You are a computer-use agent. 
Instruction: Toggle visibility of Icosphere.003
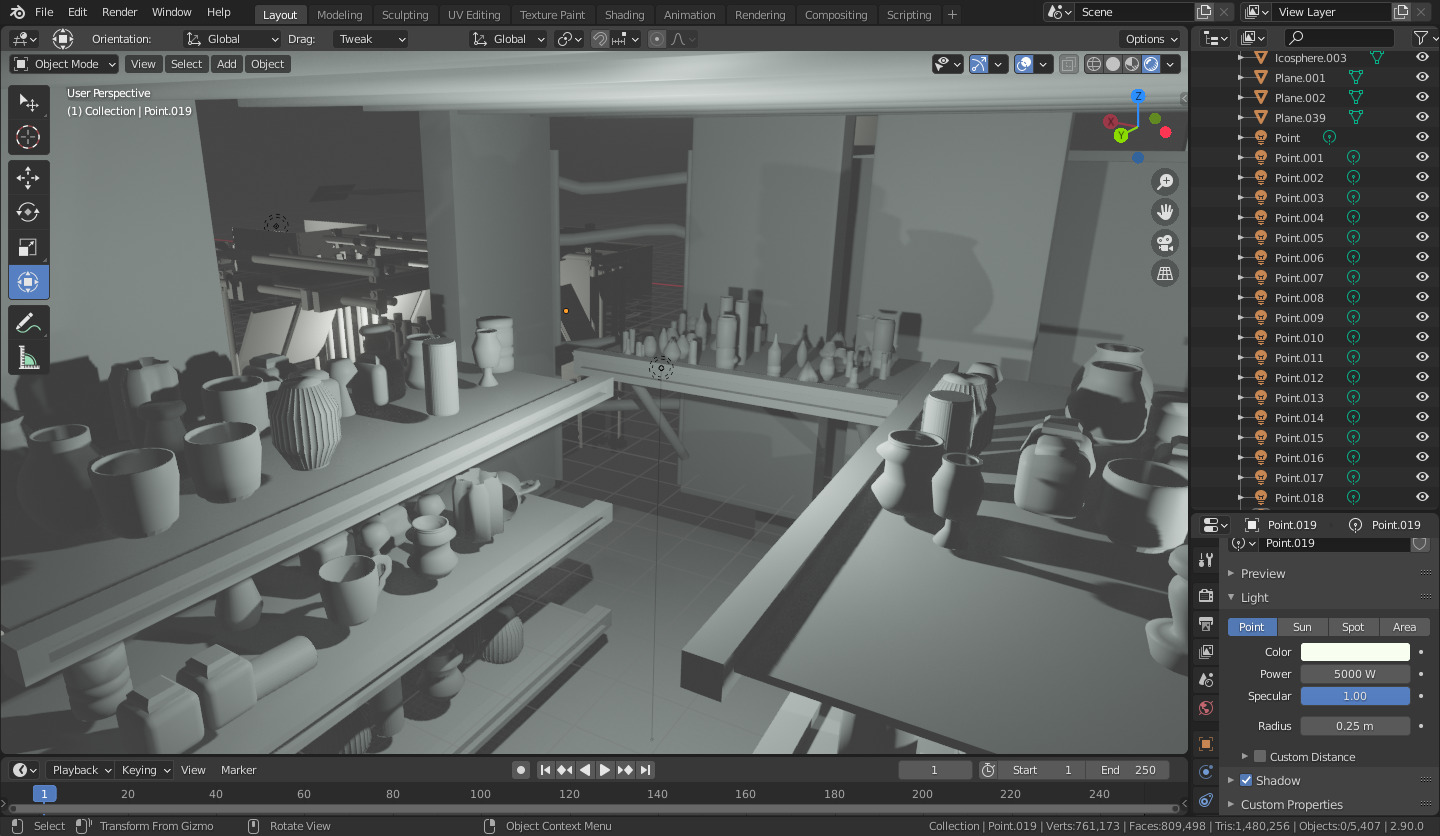1422,58
